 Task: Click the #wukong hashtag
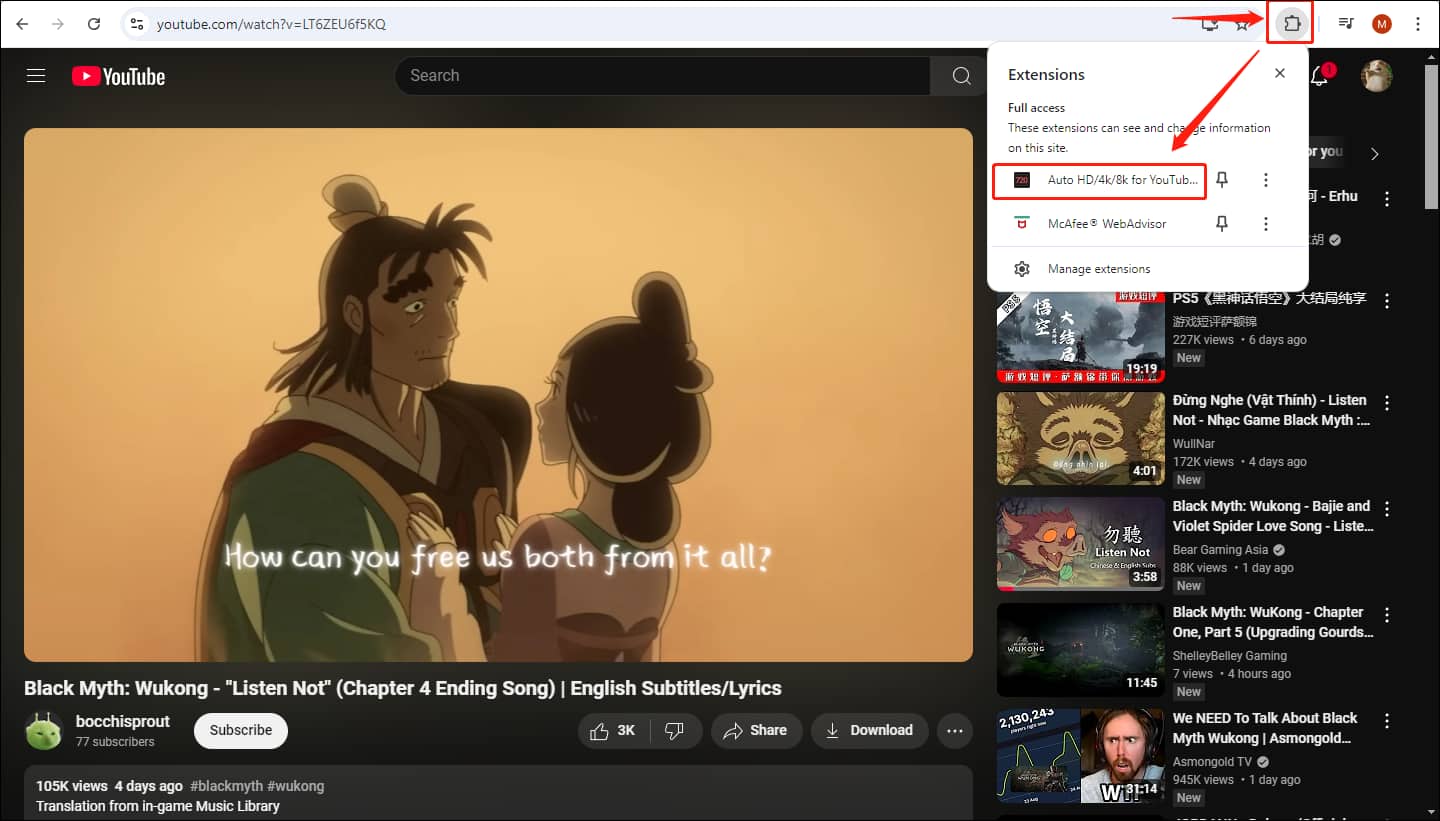[x=296, y=786]
